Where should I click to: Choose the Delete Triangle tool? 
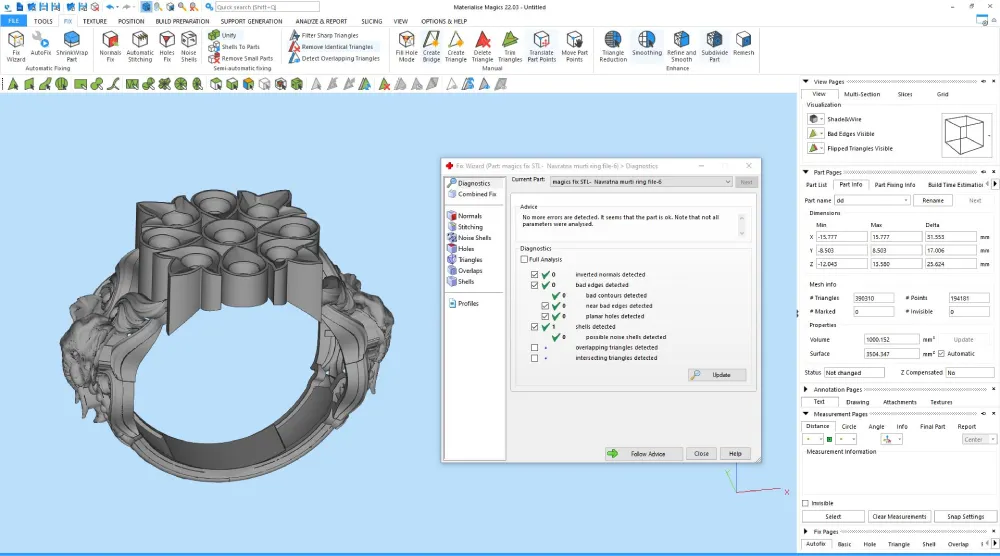[x=483, y=47]
